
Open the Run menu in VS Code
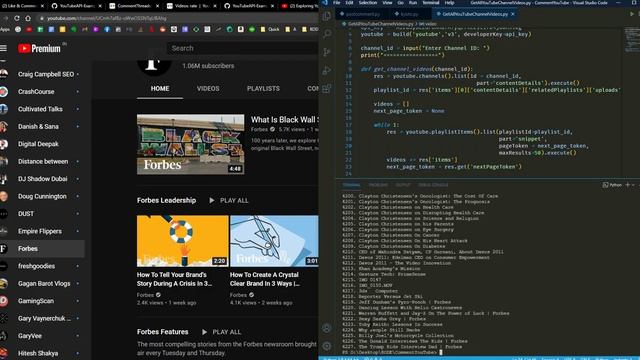tap(413, 2)
